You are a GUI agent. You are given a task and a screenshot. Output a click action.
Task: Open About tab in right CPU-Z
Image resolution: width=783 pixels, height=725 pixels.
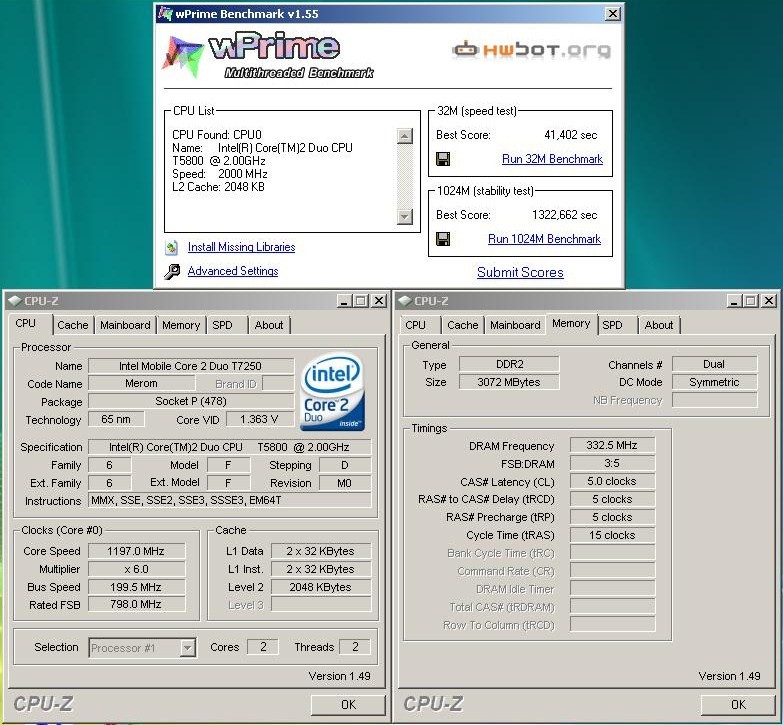(x=659, y=325)
